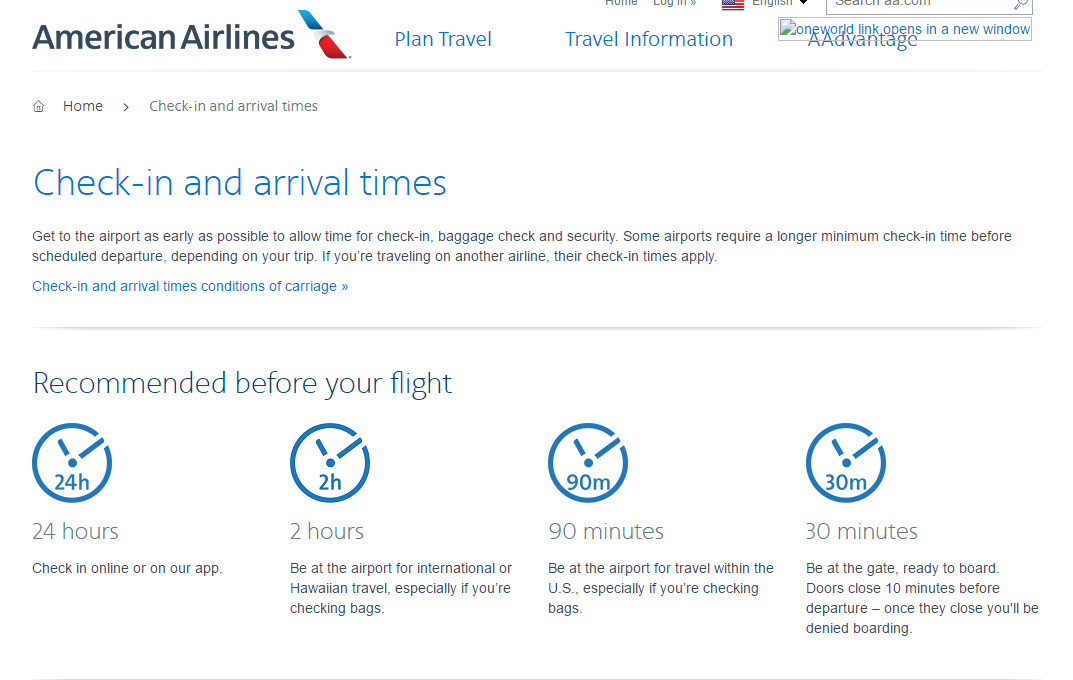
Task: Click the American Airlines logo
Action: (x=191, y=37)
